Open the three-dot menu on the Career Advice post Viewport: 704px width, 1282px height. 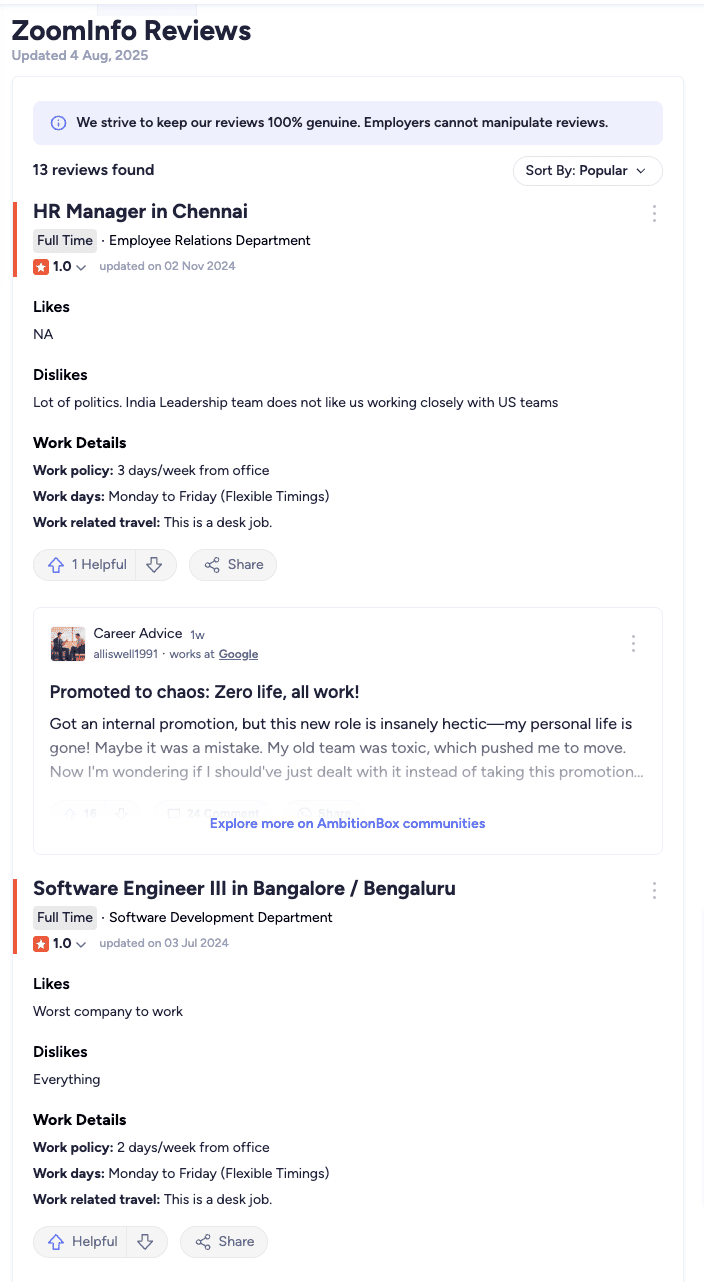tap(633, 644)
